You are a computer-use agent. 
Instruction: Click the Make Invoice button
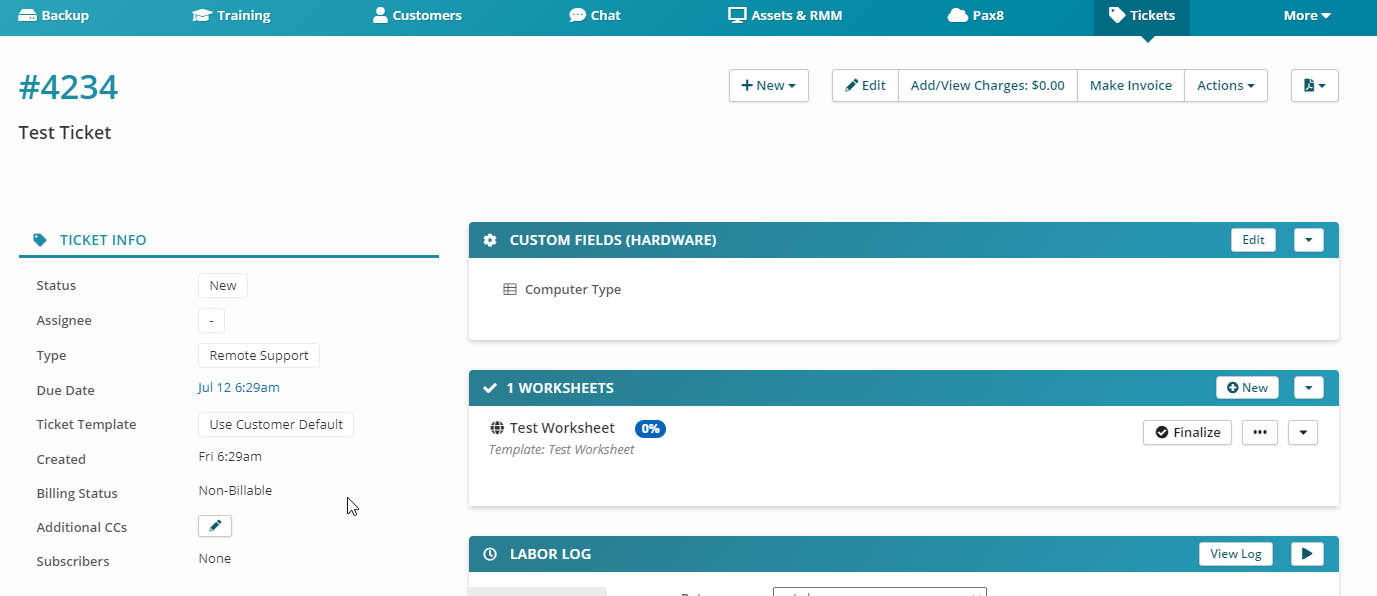tap(1130, 86)
